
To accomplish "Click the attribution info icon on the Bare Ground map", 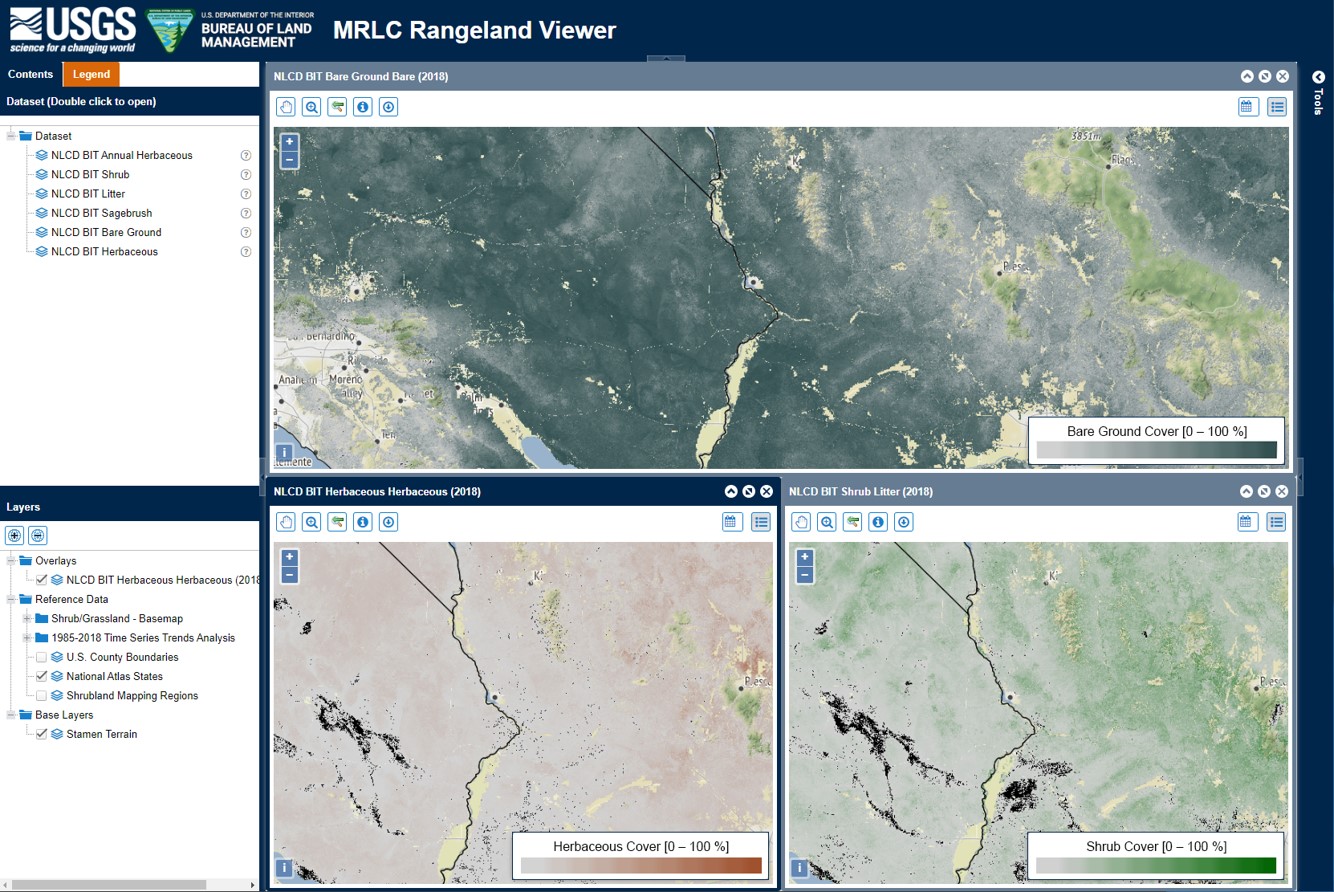I will pos(283,452).
